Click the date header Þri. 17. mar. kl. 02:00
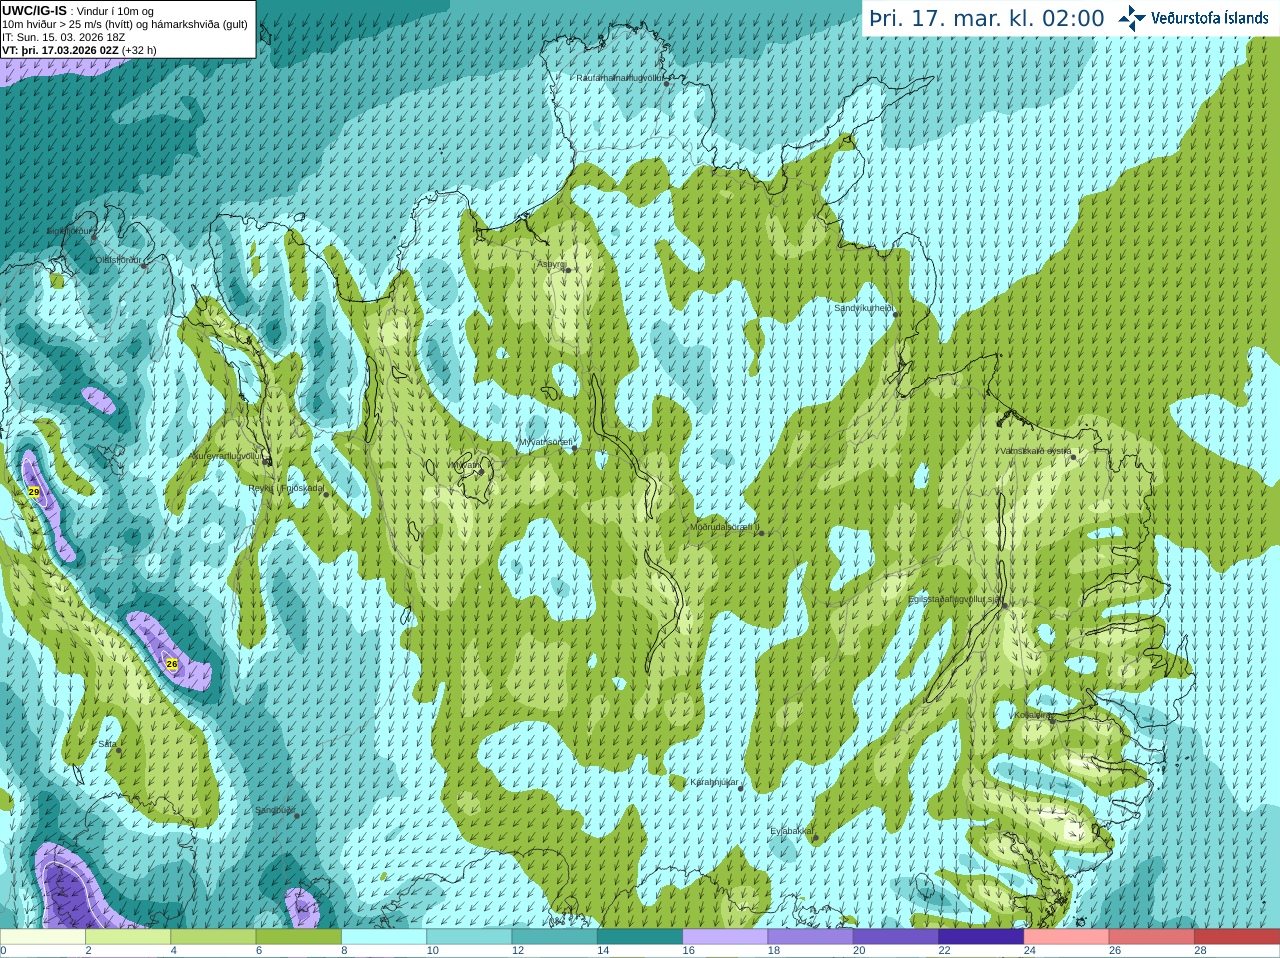This screenshot has height=958, width=1280. click(987, 19)
